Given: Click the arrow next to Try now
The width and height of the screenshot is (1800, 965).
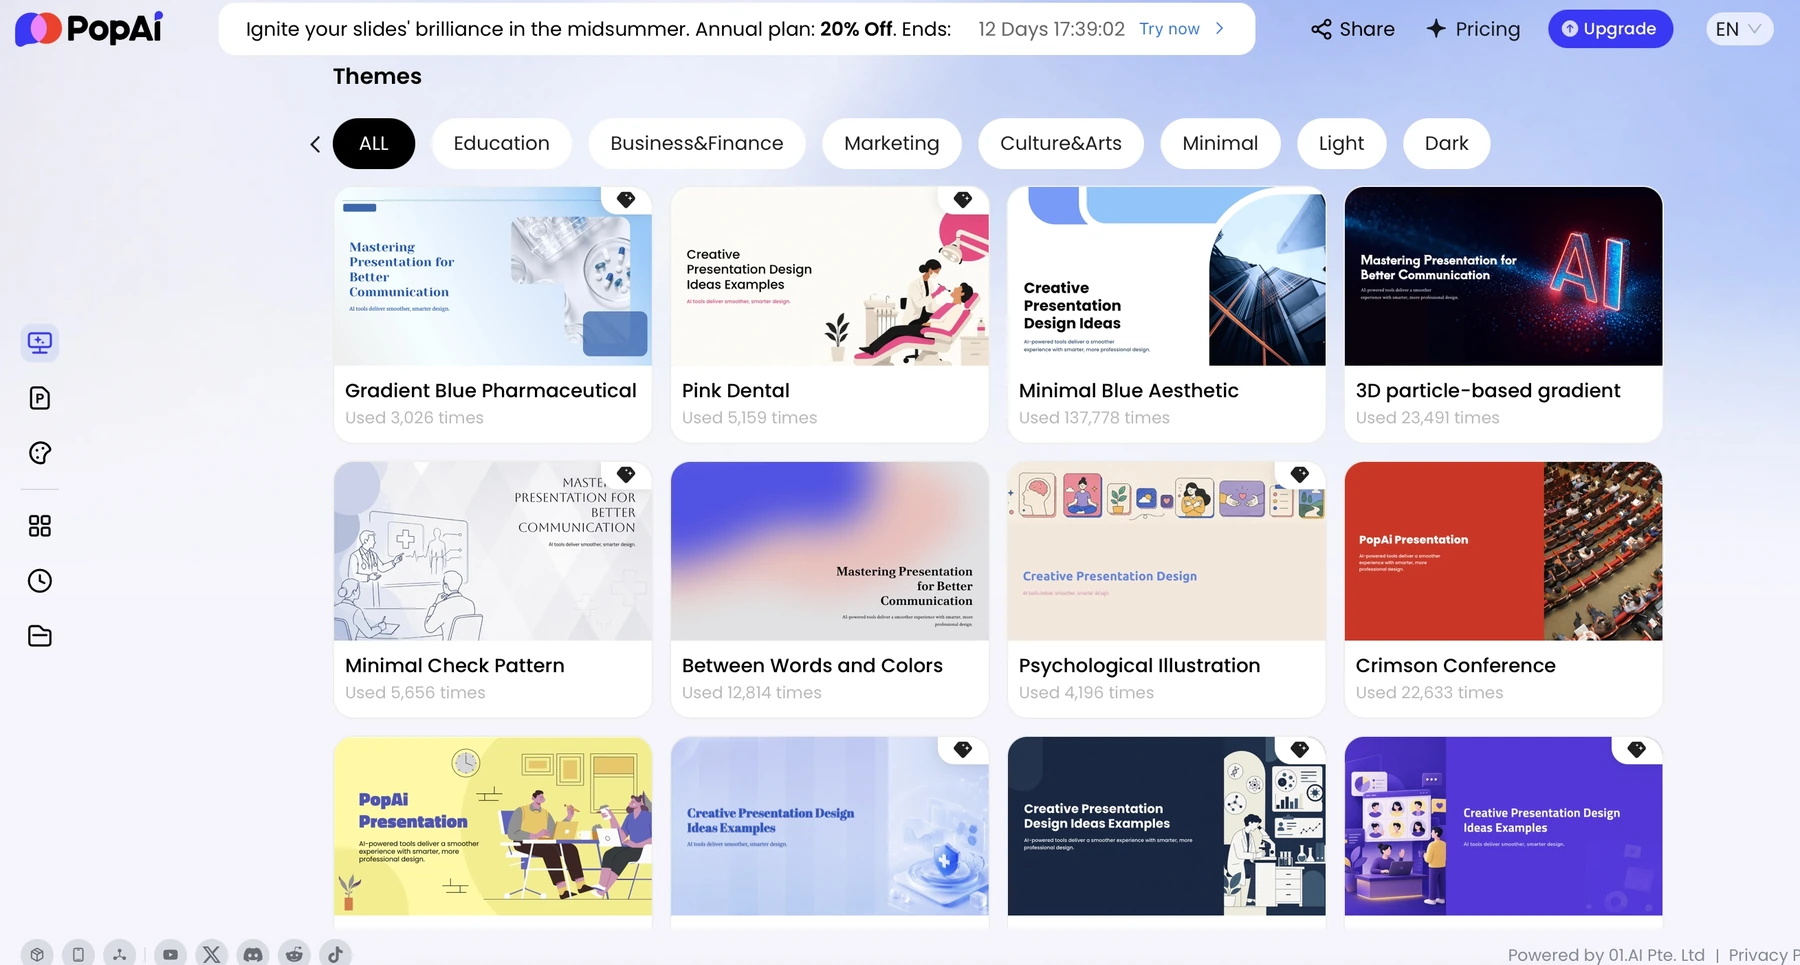Looking at the screenshot, I should [1219, 29].
